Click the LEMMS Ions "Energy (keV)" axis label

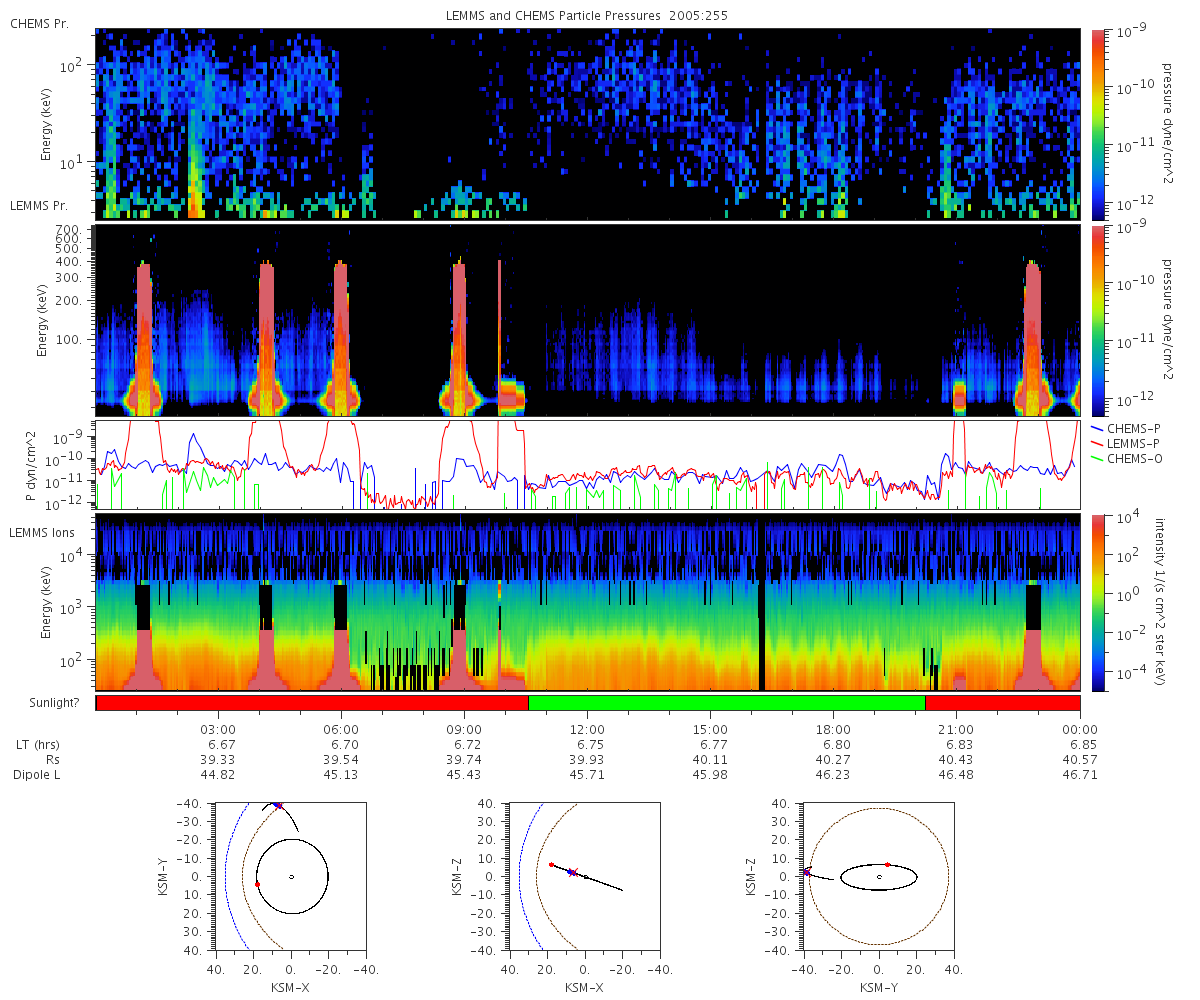point(46,603)
